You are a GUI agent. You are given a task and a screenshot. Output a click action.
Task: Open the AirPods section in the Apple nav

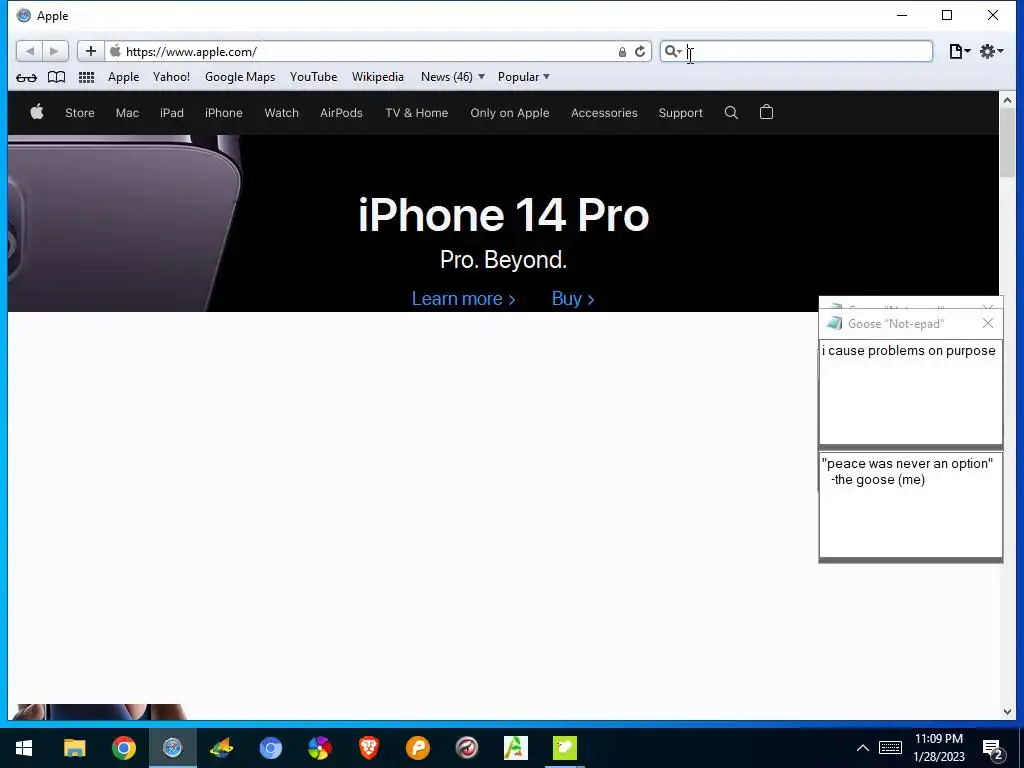[x=341, y=113]
